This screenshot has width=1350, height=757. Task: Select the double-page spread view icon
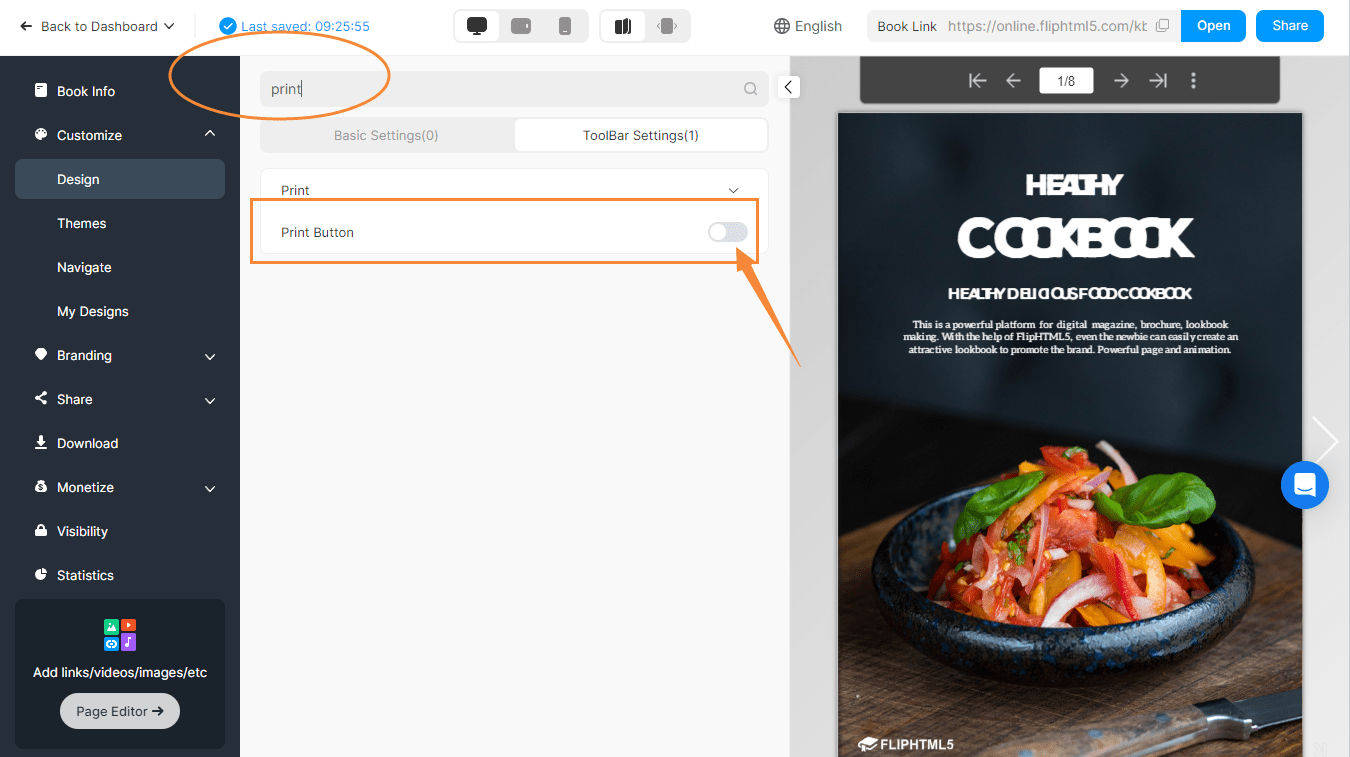(x=622, y=25)
